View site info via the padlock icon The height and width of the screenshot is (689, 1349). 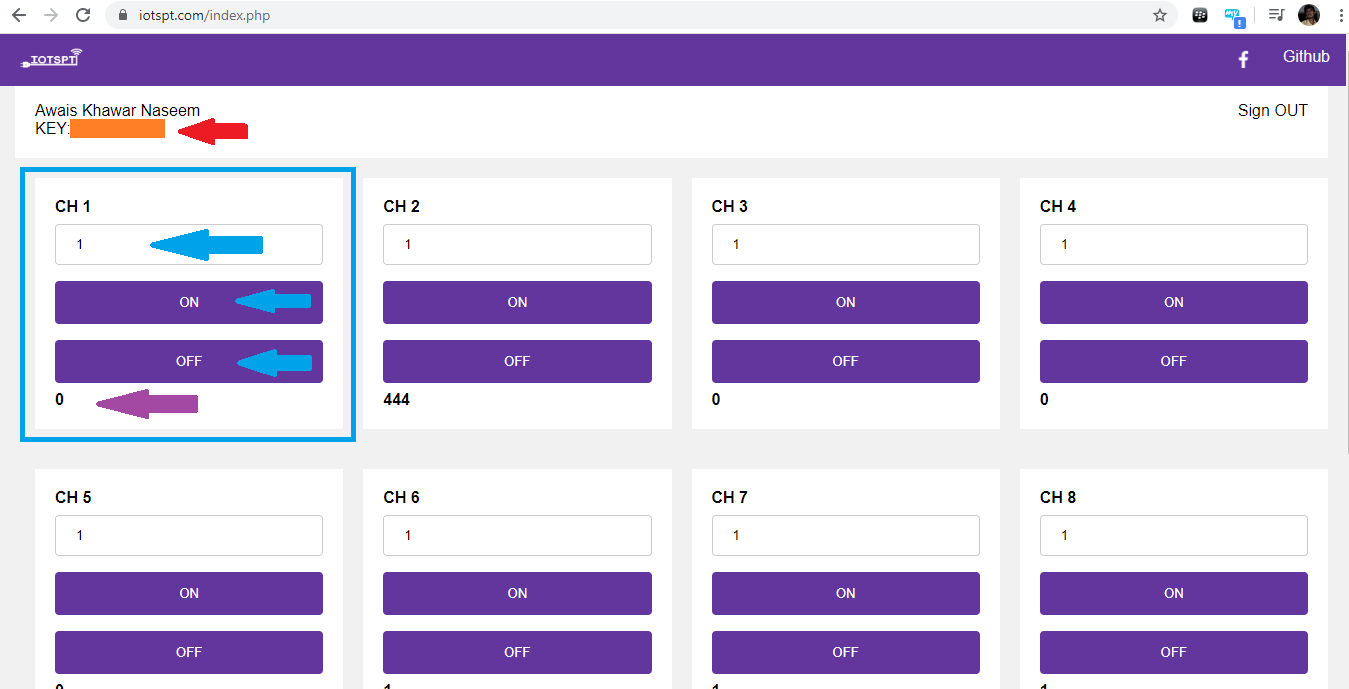(124, 15)
